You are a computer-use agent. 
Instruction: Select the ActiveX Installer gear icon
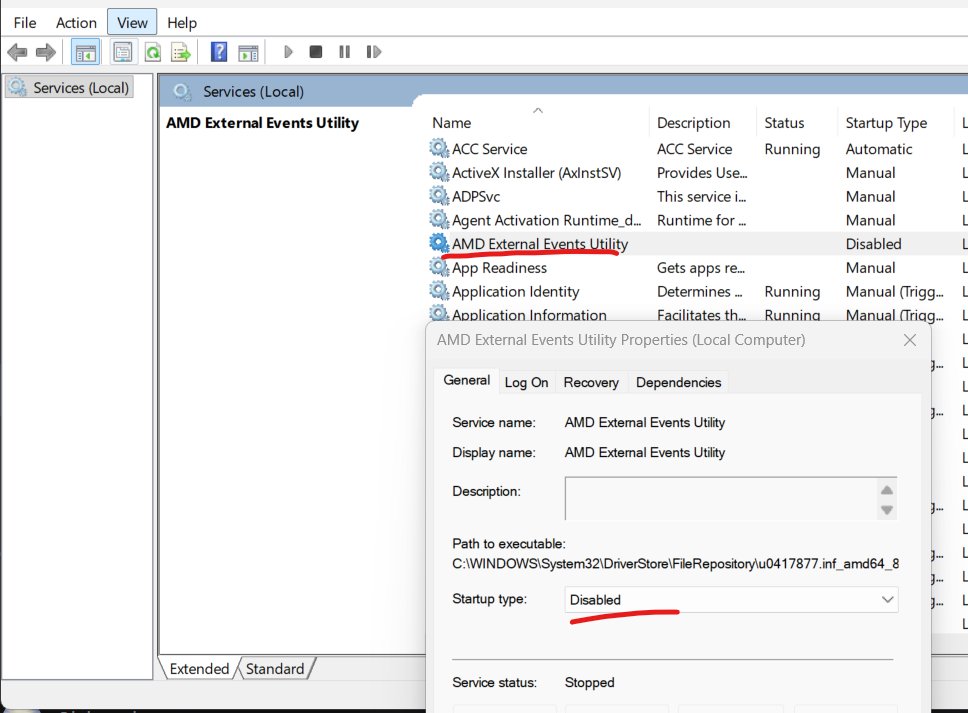pos(439,172)
